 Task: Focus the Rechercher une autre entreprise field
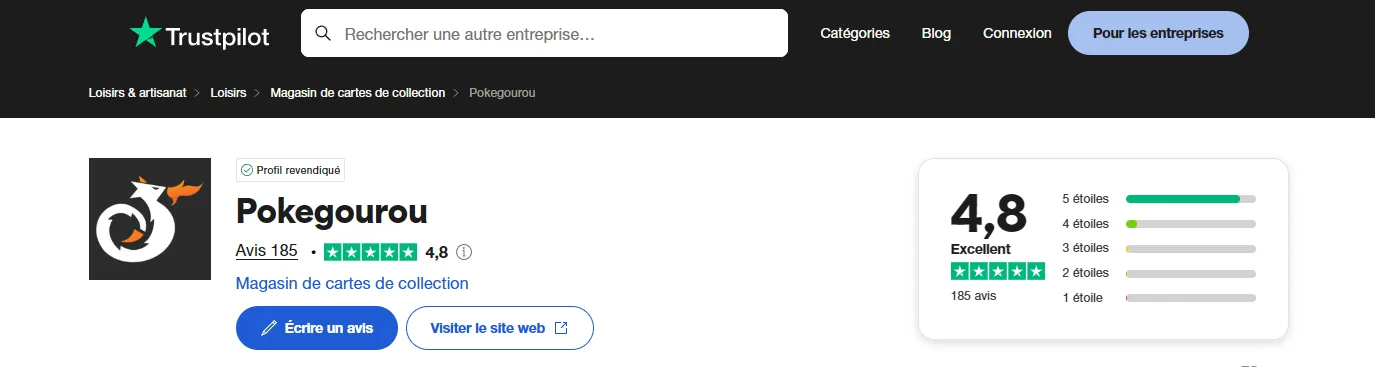544,33
